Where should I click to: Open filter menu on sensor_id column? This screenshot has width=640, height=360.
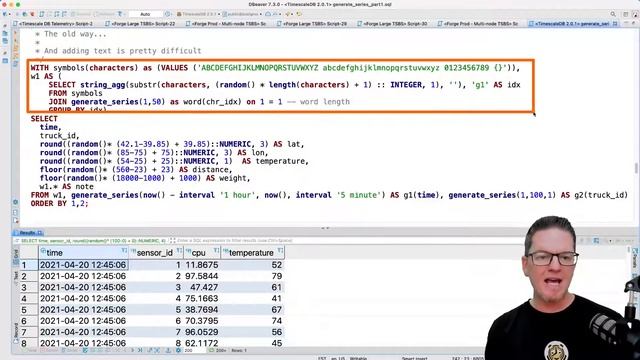coord(179,250)
